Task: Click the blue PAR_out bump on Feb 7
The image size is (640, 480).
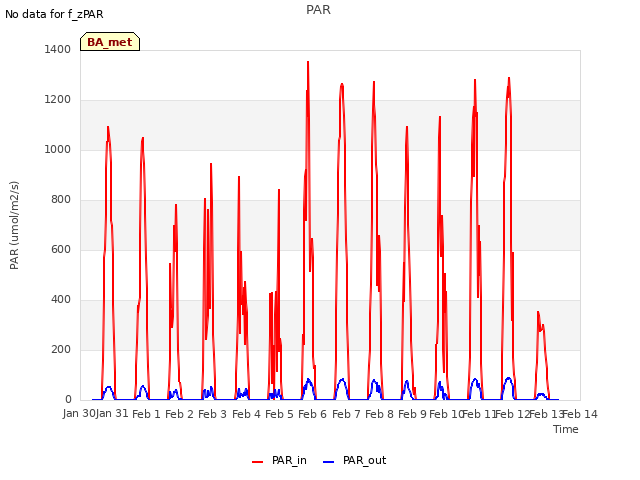Action: [x=342, y=380]
